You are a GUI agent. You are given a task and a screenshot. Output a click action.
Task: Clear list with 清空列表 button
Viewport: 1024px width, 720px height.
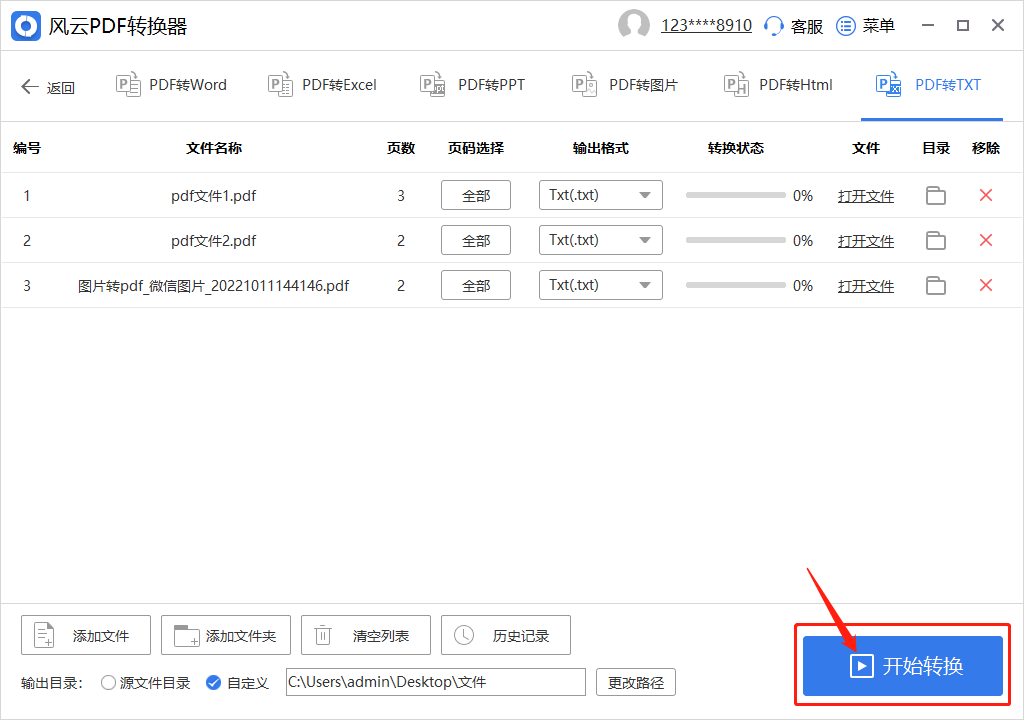click(x=366, y=635)
